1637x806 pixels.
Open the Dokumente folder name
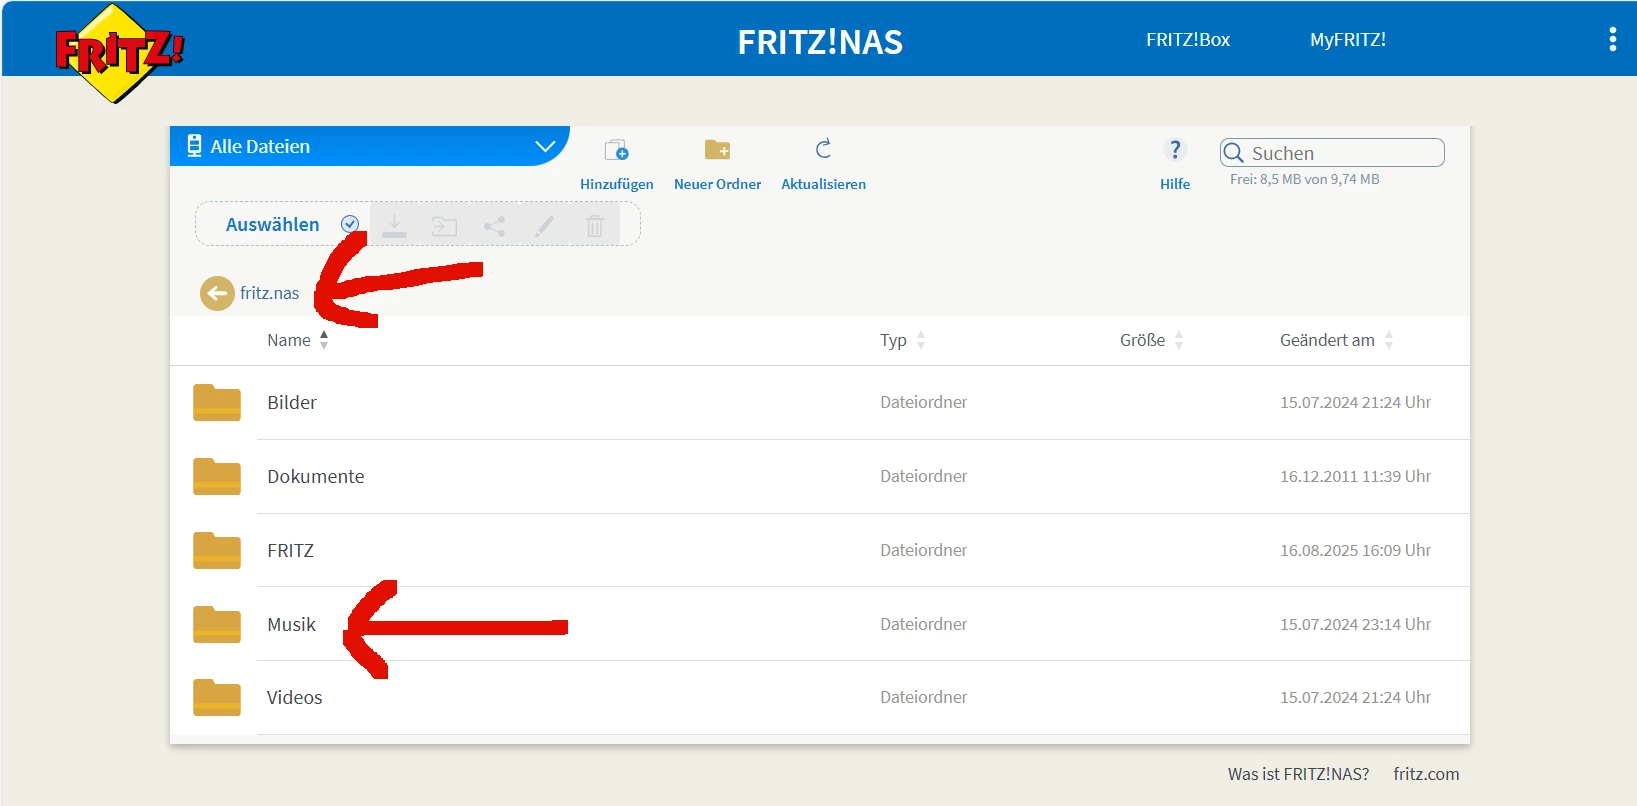[x=316, y=476]
